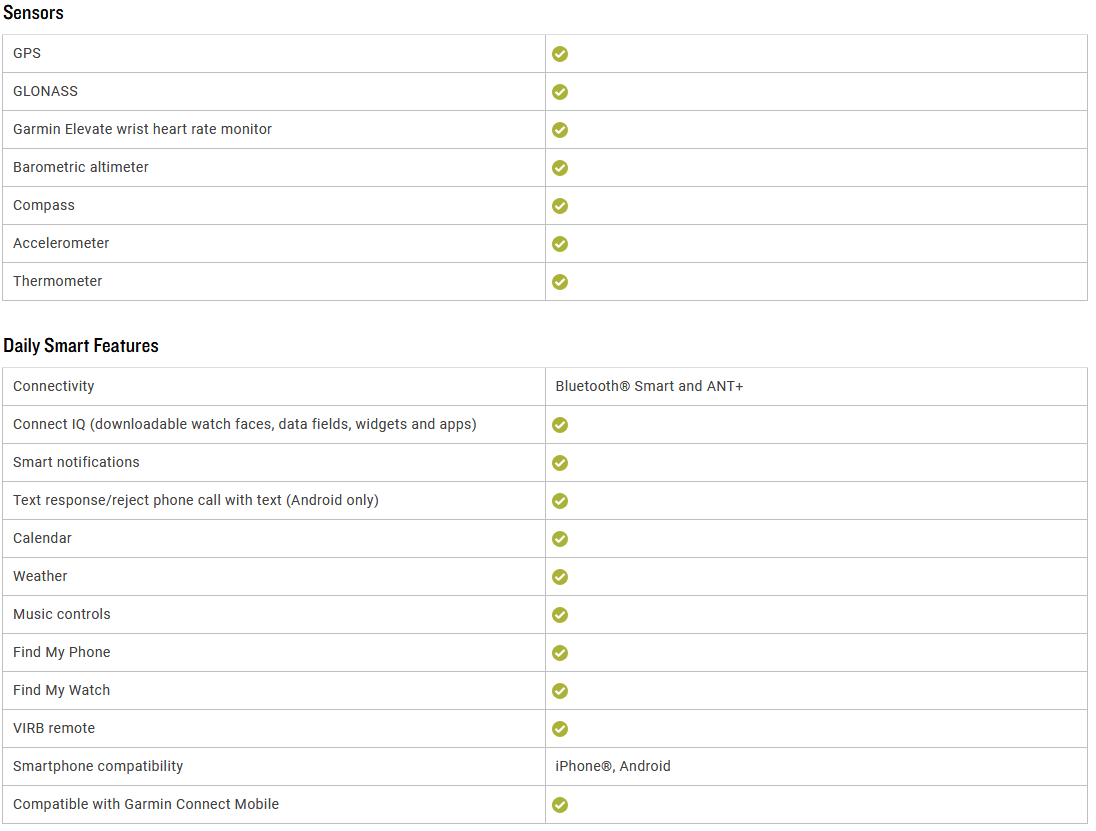The width and height of the screenshot is (1096, 831).
Task: Click the Compass row checkmark icon
Action: click(x=560, y=206)
